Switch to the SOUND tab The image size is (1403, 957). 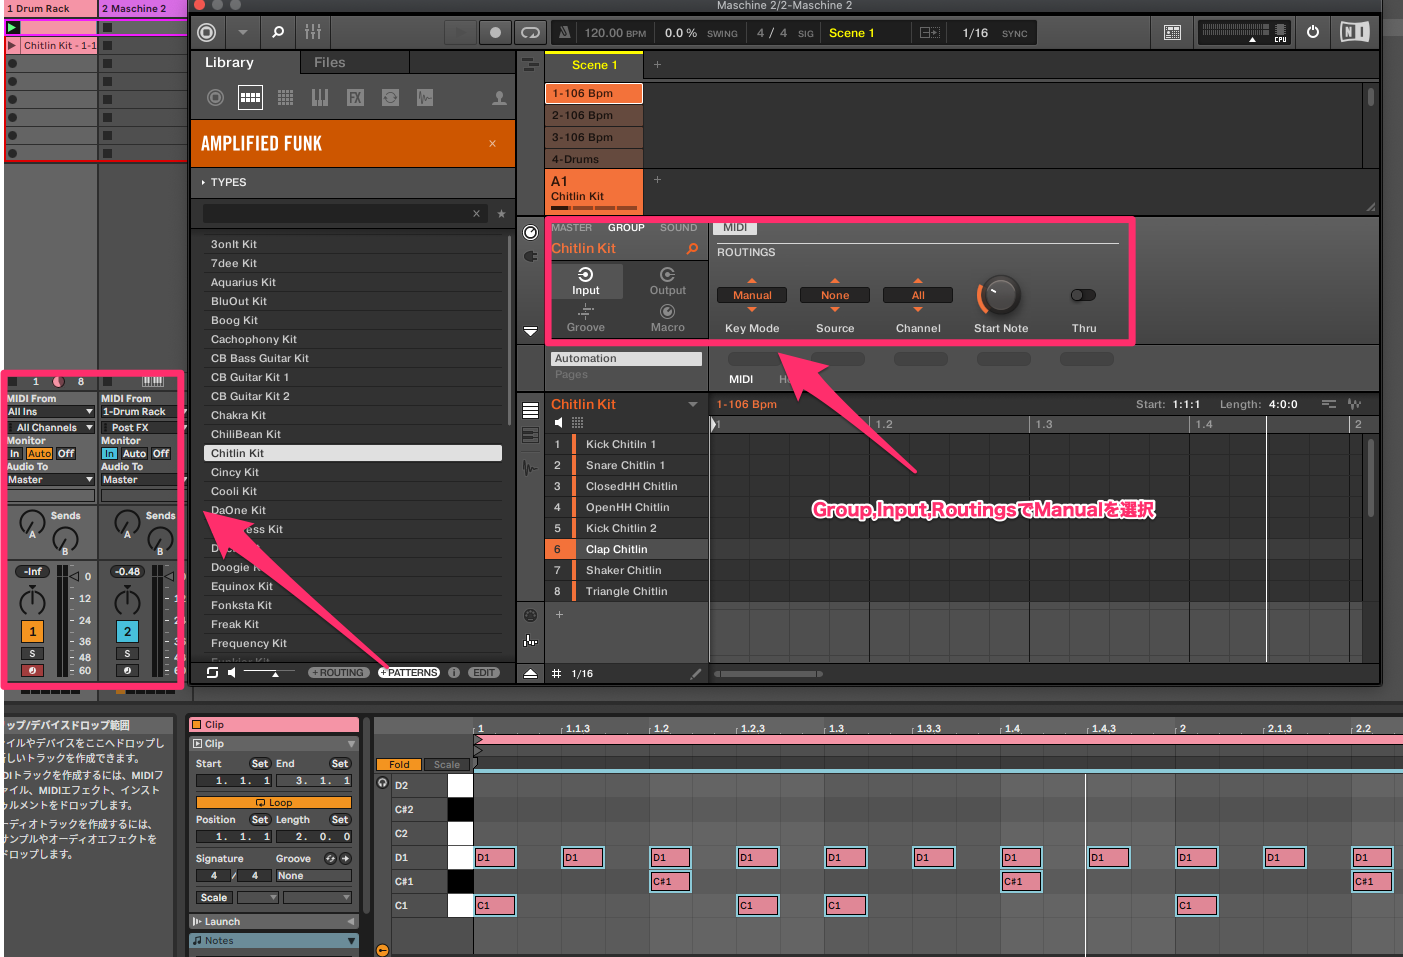click(x=678, y=228)
